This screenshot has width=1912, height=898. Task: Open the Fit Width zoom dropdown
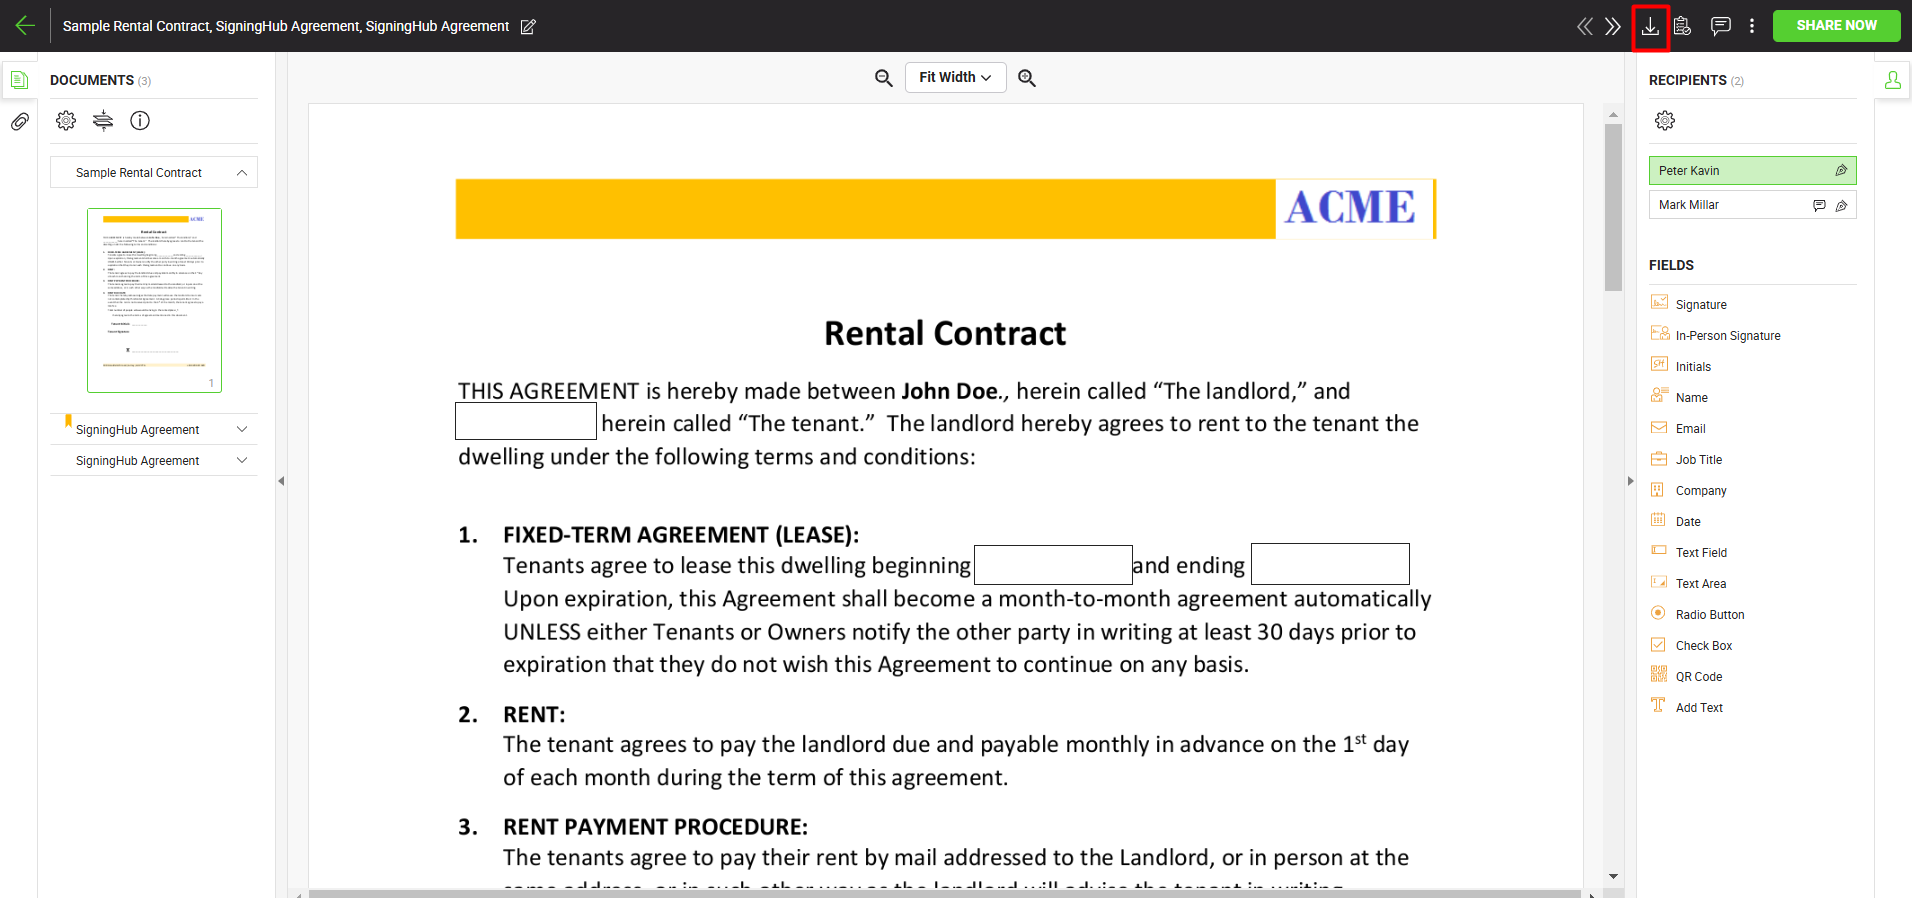955,78
